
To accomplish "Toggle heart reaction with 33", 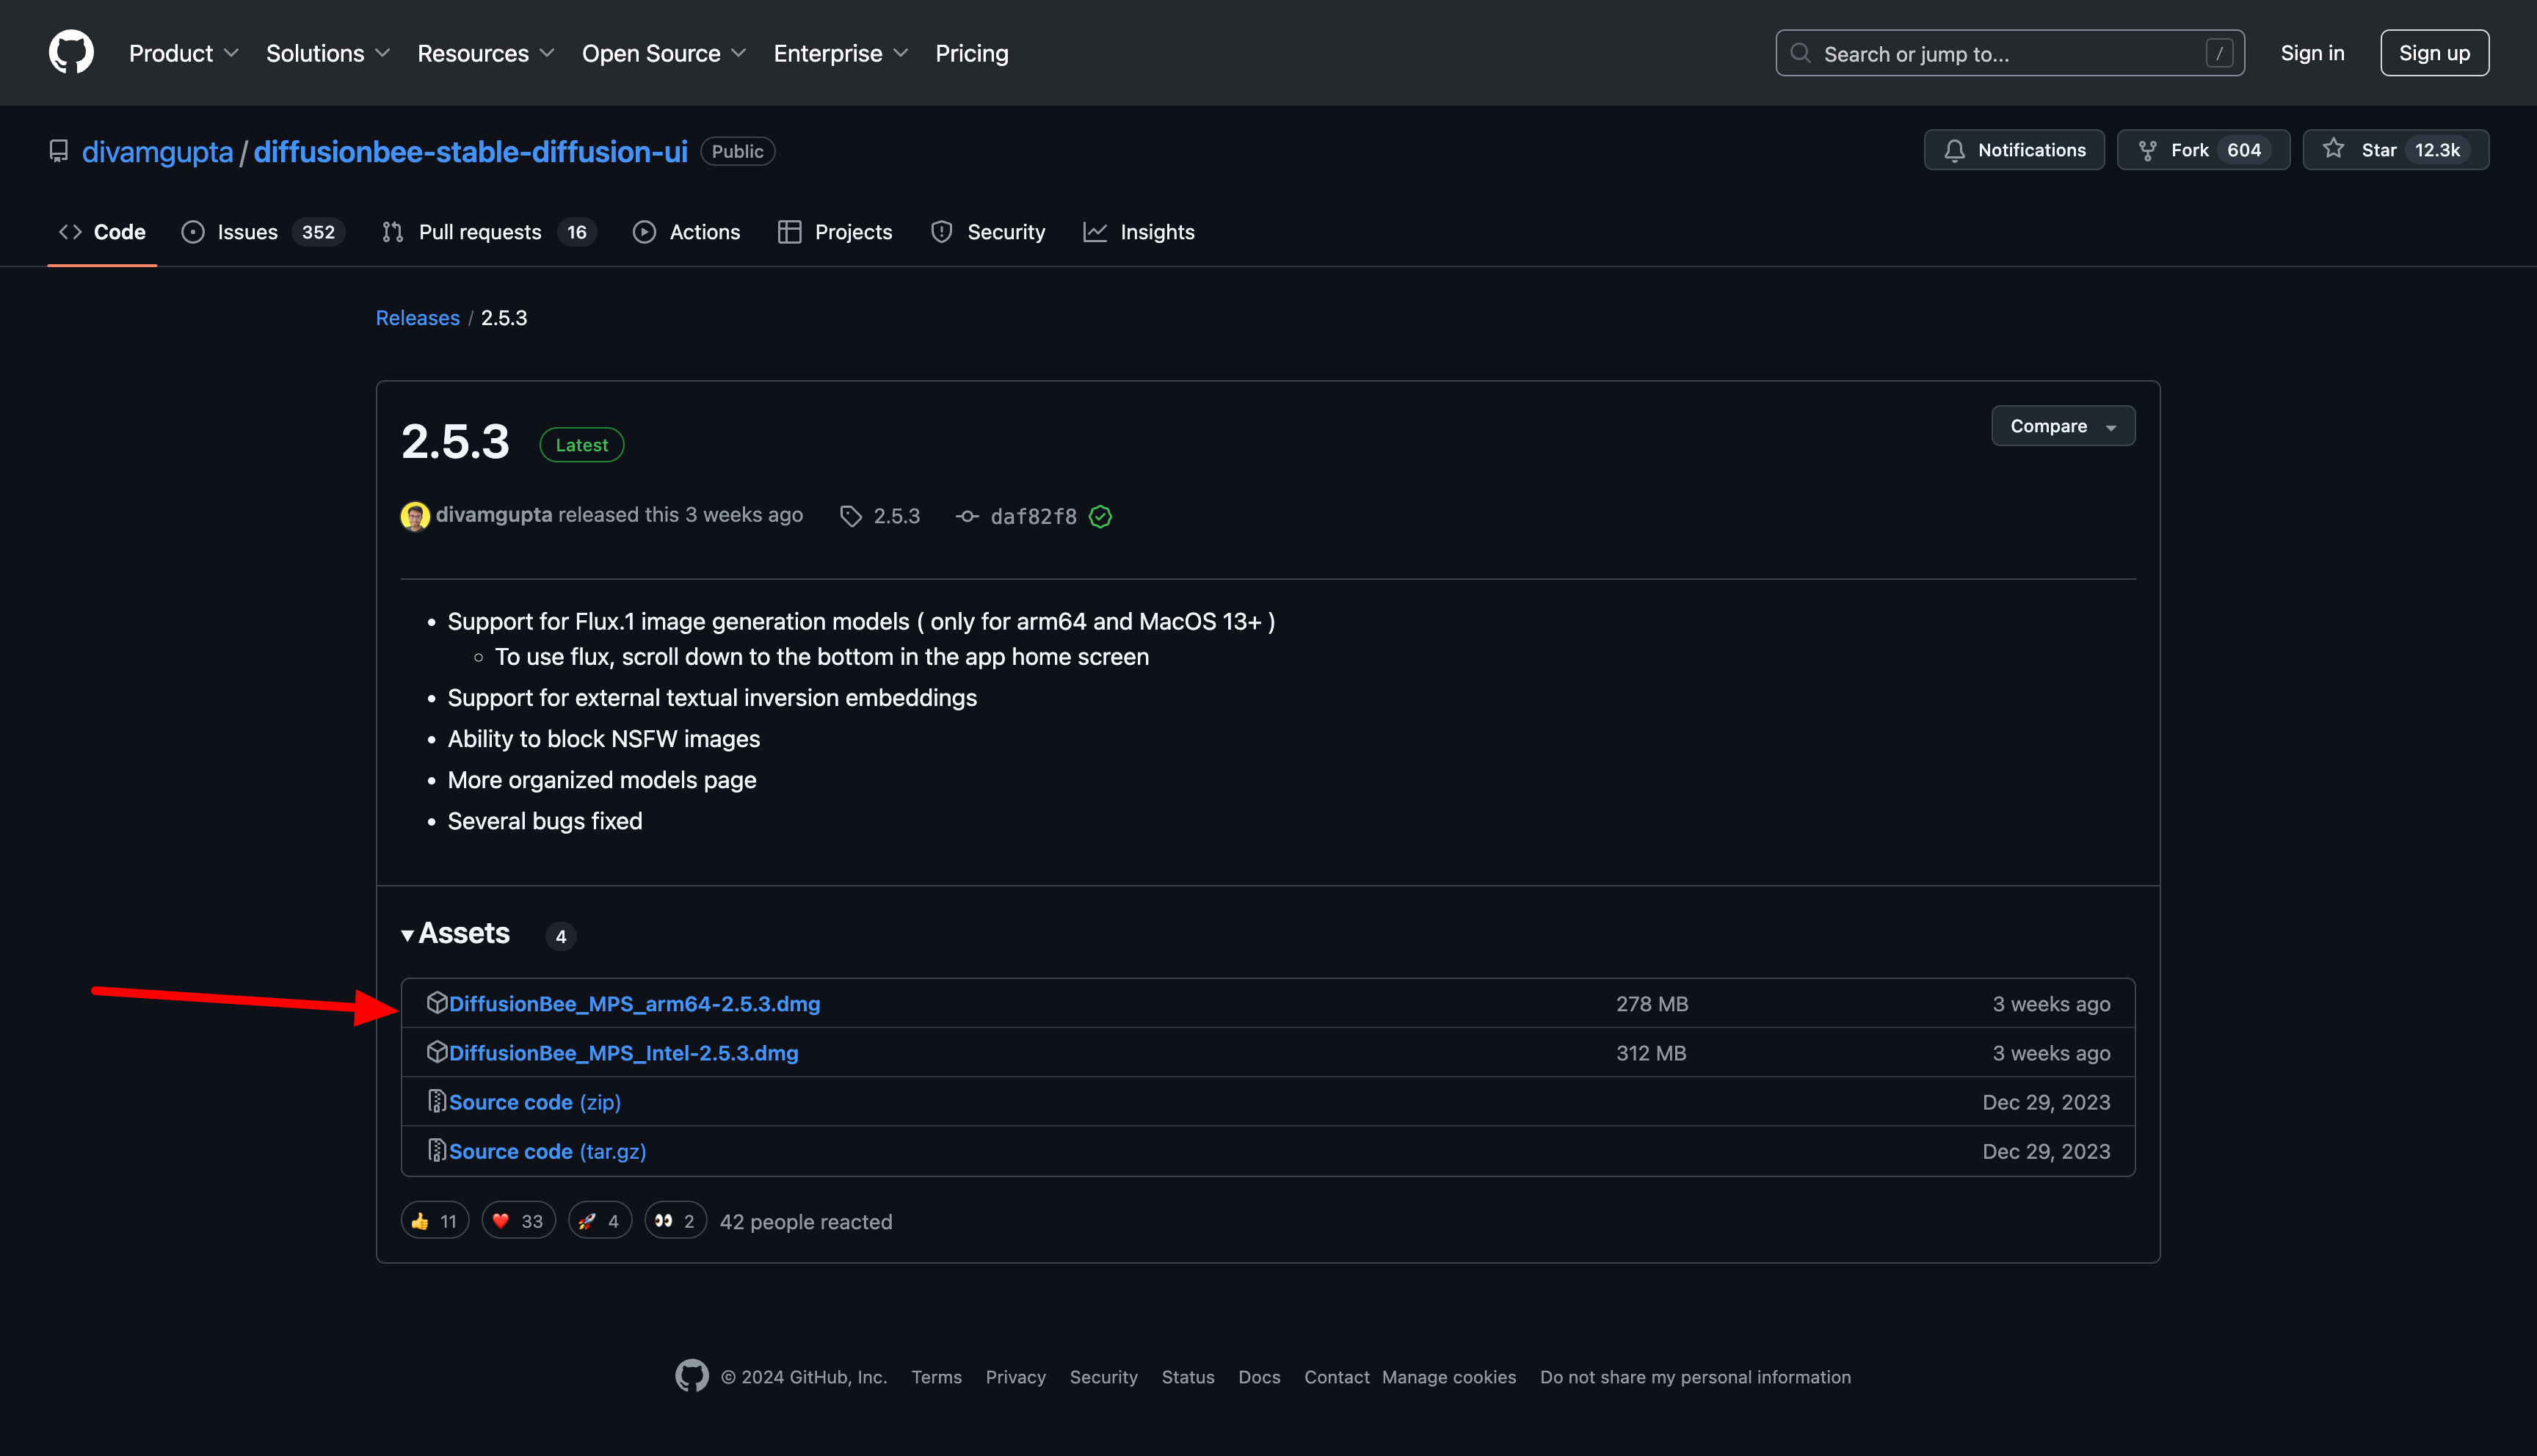I will 518,1221.
